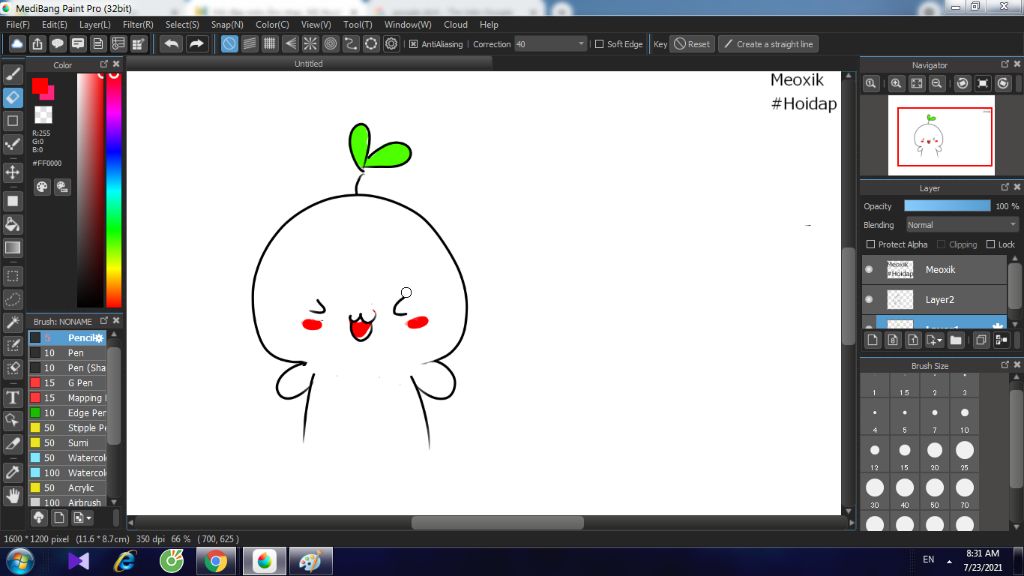Click the rainbow hue strip
Screen dimensions: 1024x576
click(114, 189)
